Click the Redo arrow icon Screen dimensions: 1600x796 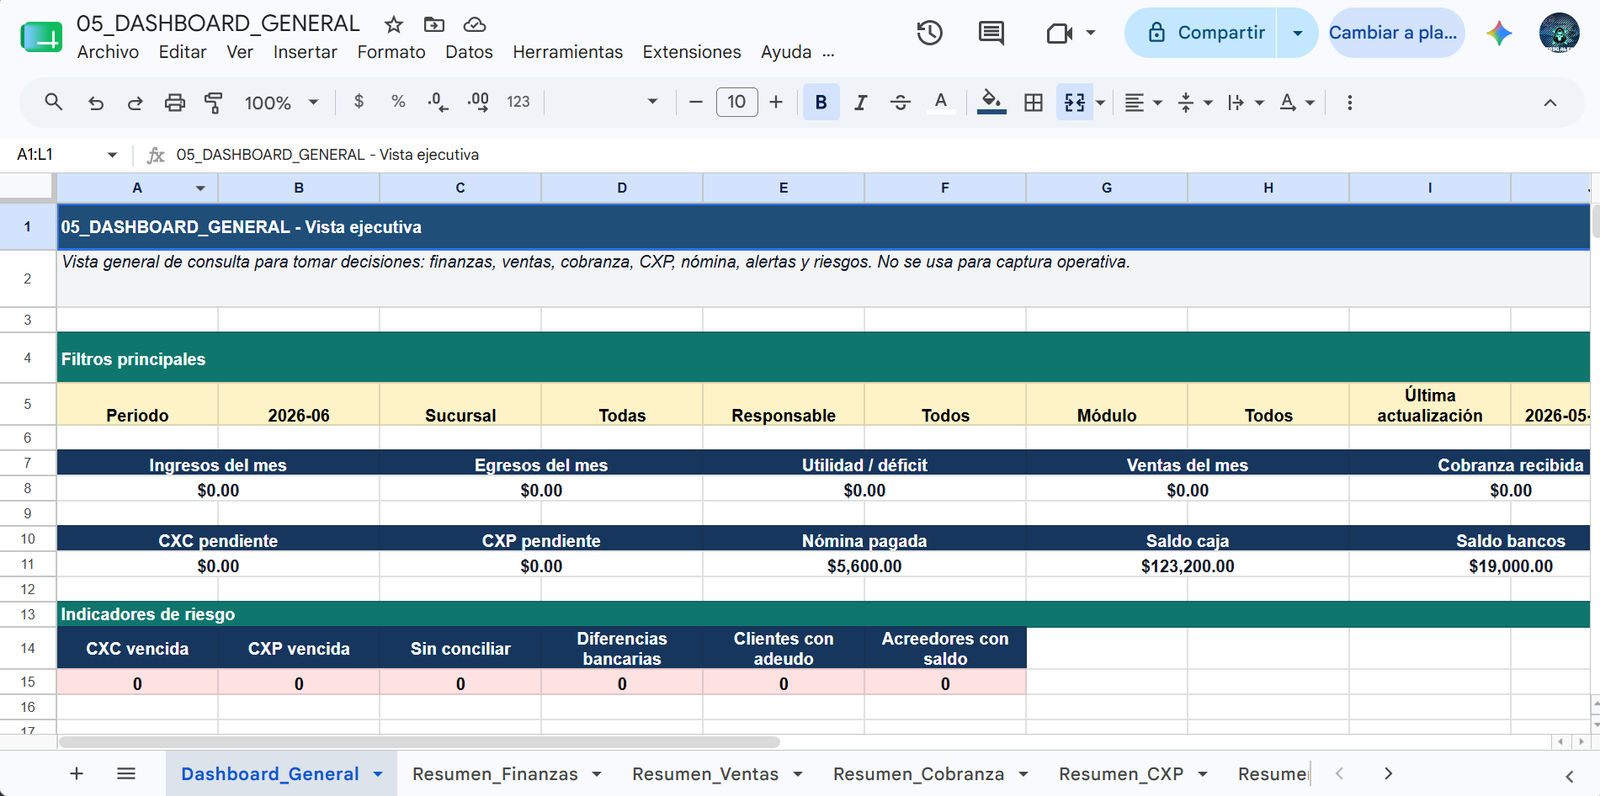(x=135, y=102)
